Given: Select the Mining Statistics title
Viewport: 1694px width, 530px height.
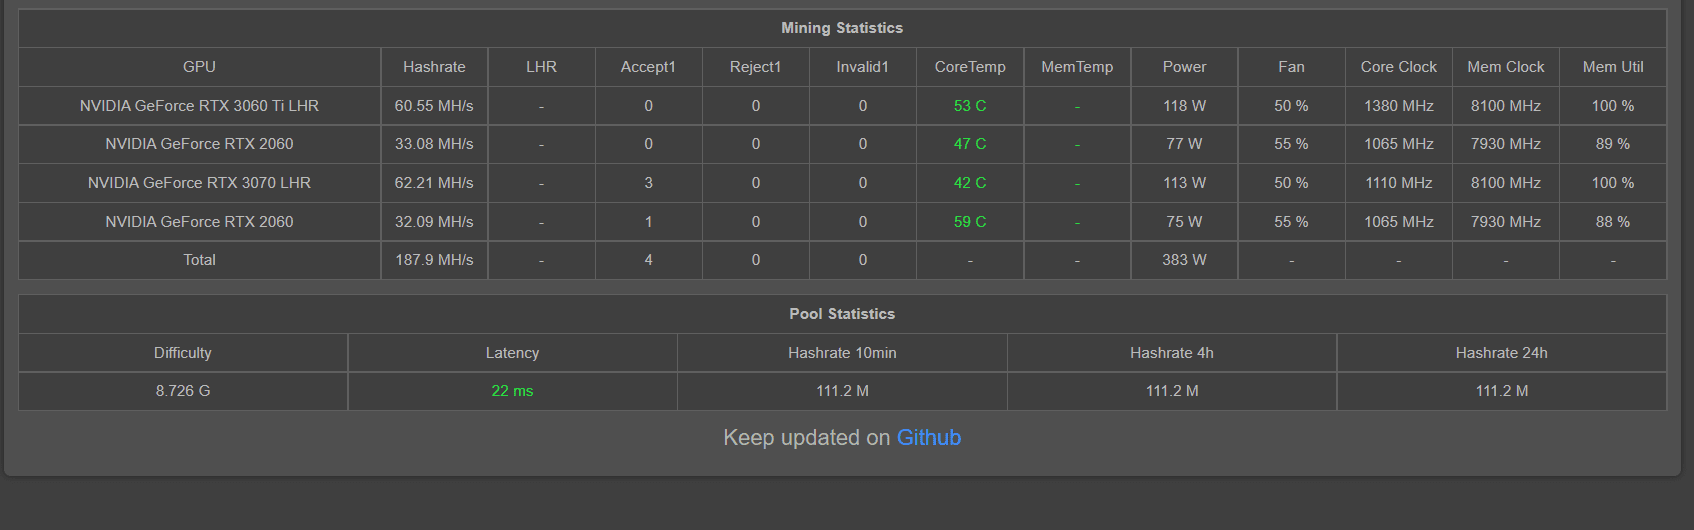Looking at the screenshot, I should tap(842, 28).
